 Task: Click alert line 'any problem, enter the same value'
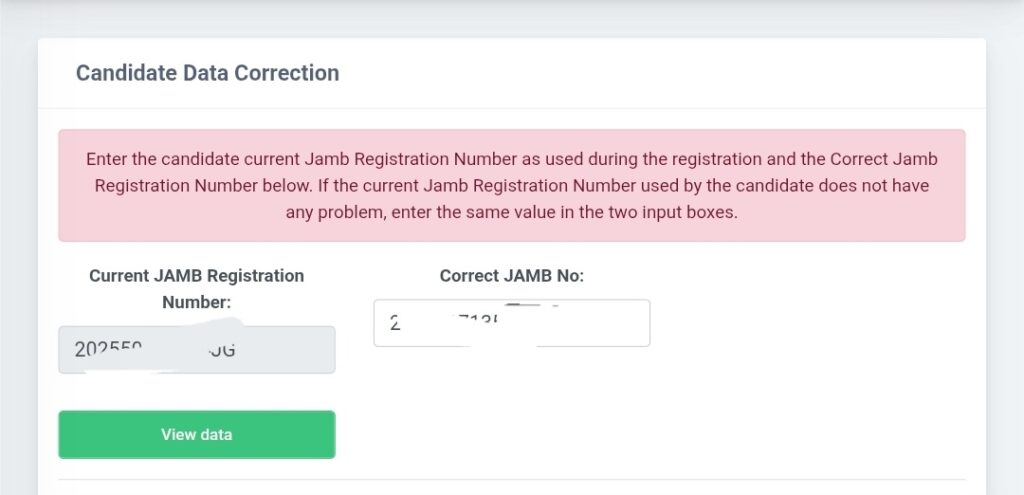click(x=511, y=213)
